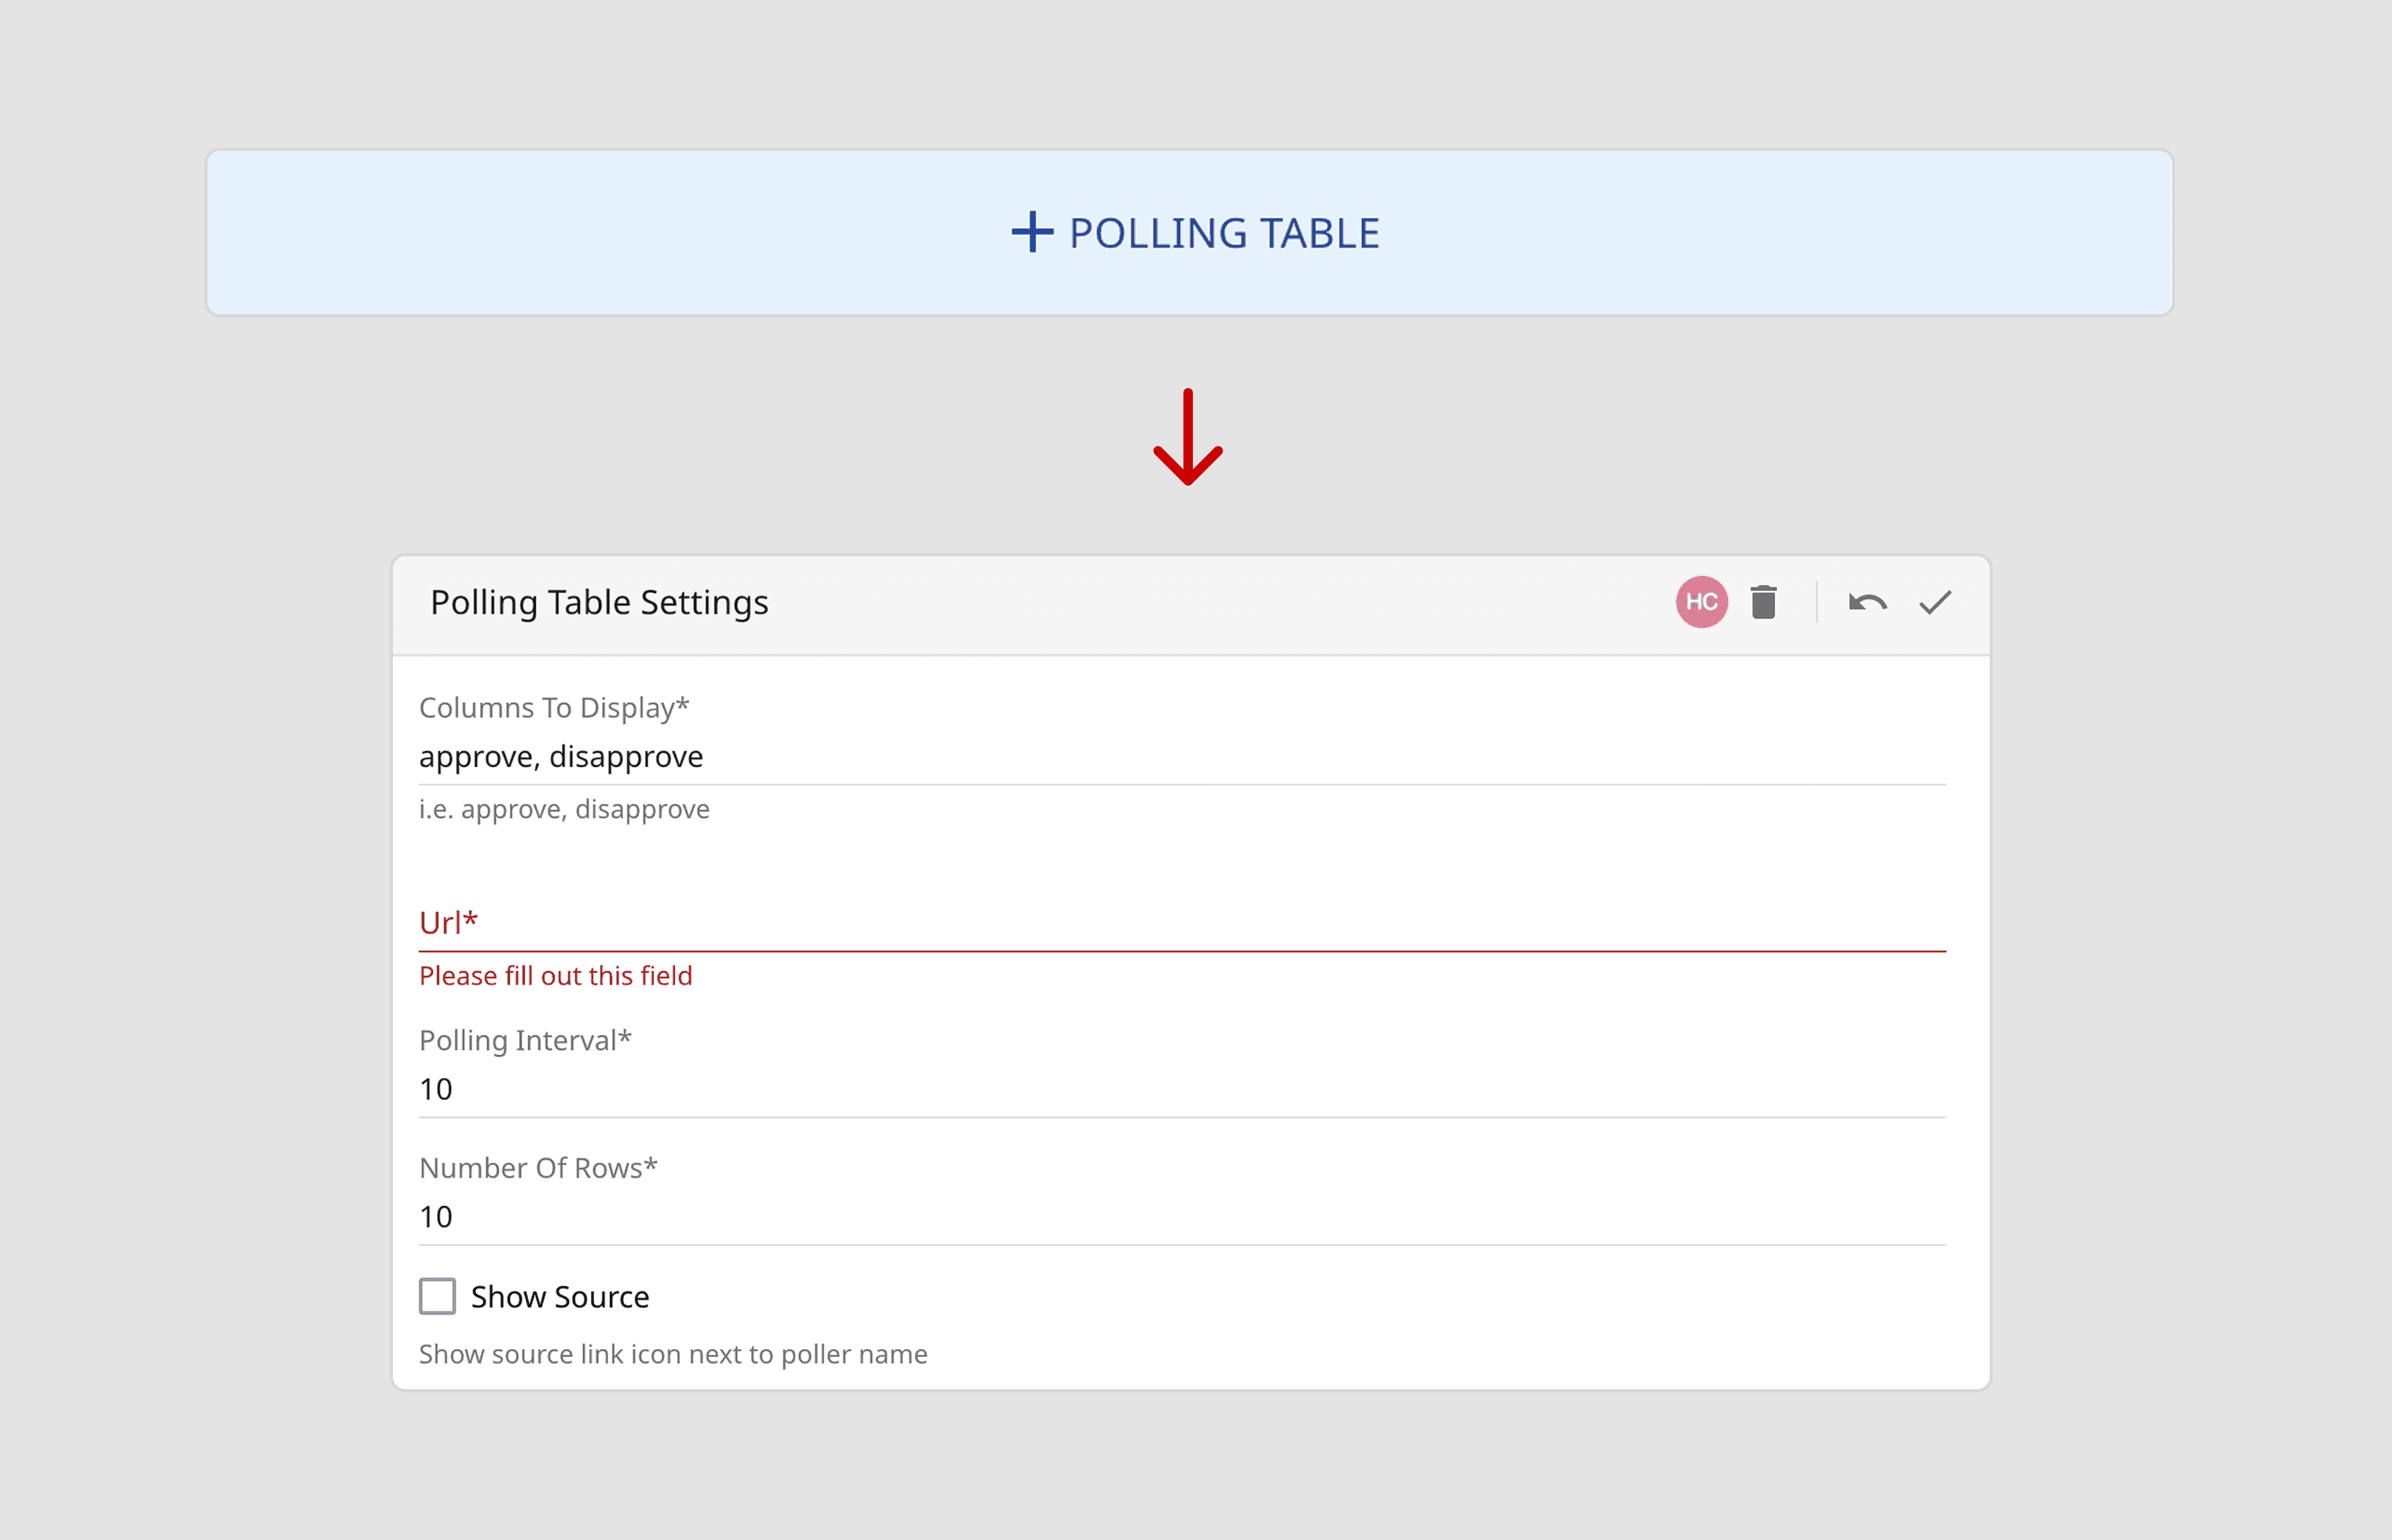Click the Polling Table Settings title
Viewport: 2392px width, 1540px height.
599,602
